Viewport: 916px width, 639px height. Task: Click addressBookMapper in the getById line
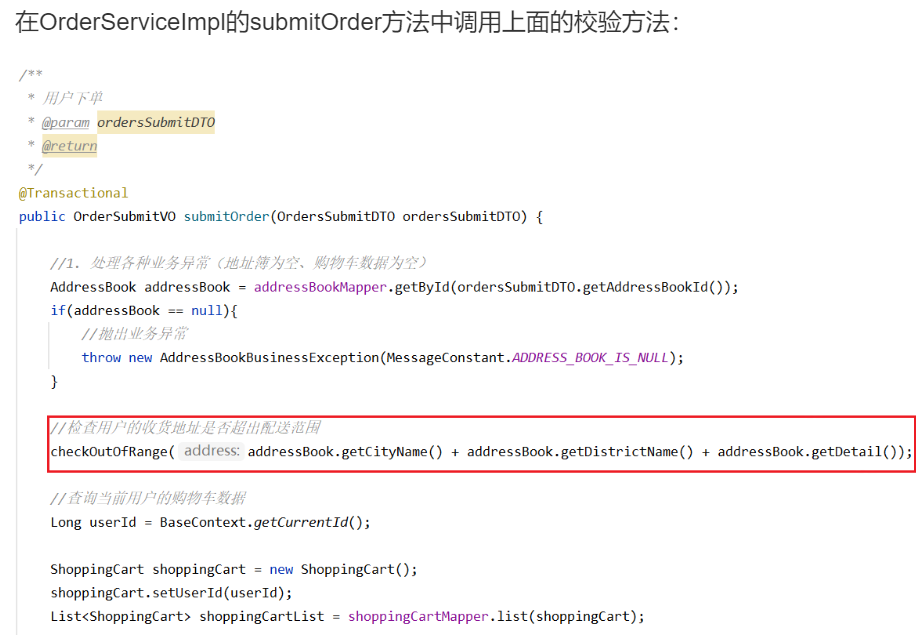pos(320,287)
